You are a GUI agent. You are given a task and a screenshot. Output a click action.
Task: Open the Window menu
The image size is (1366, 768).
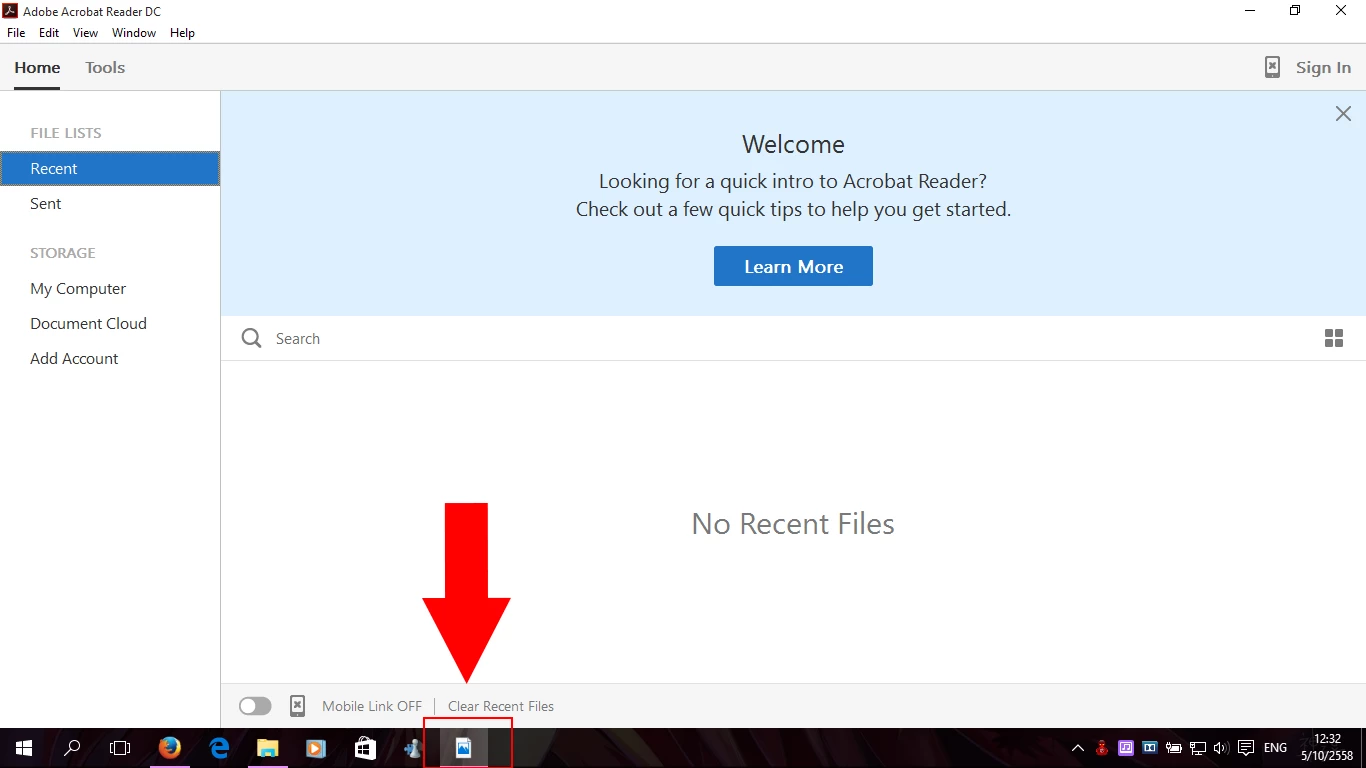click(x=134, y=33)
